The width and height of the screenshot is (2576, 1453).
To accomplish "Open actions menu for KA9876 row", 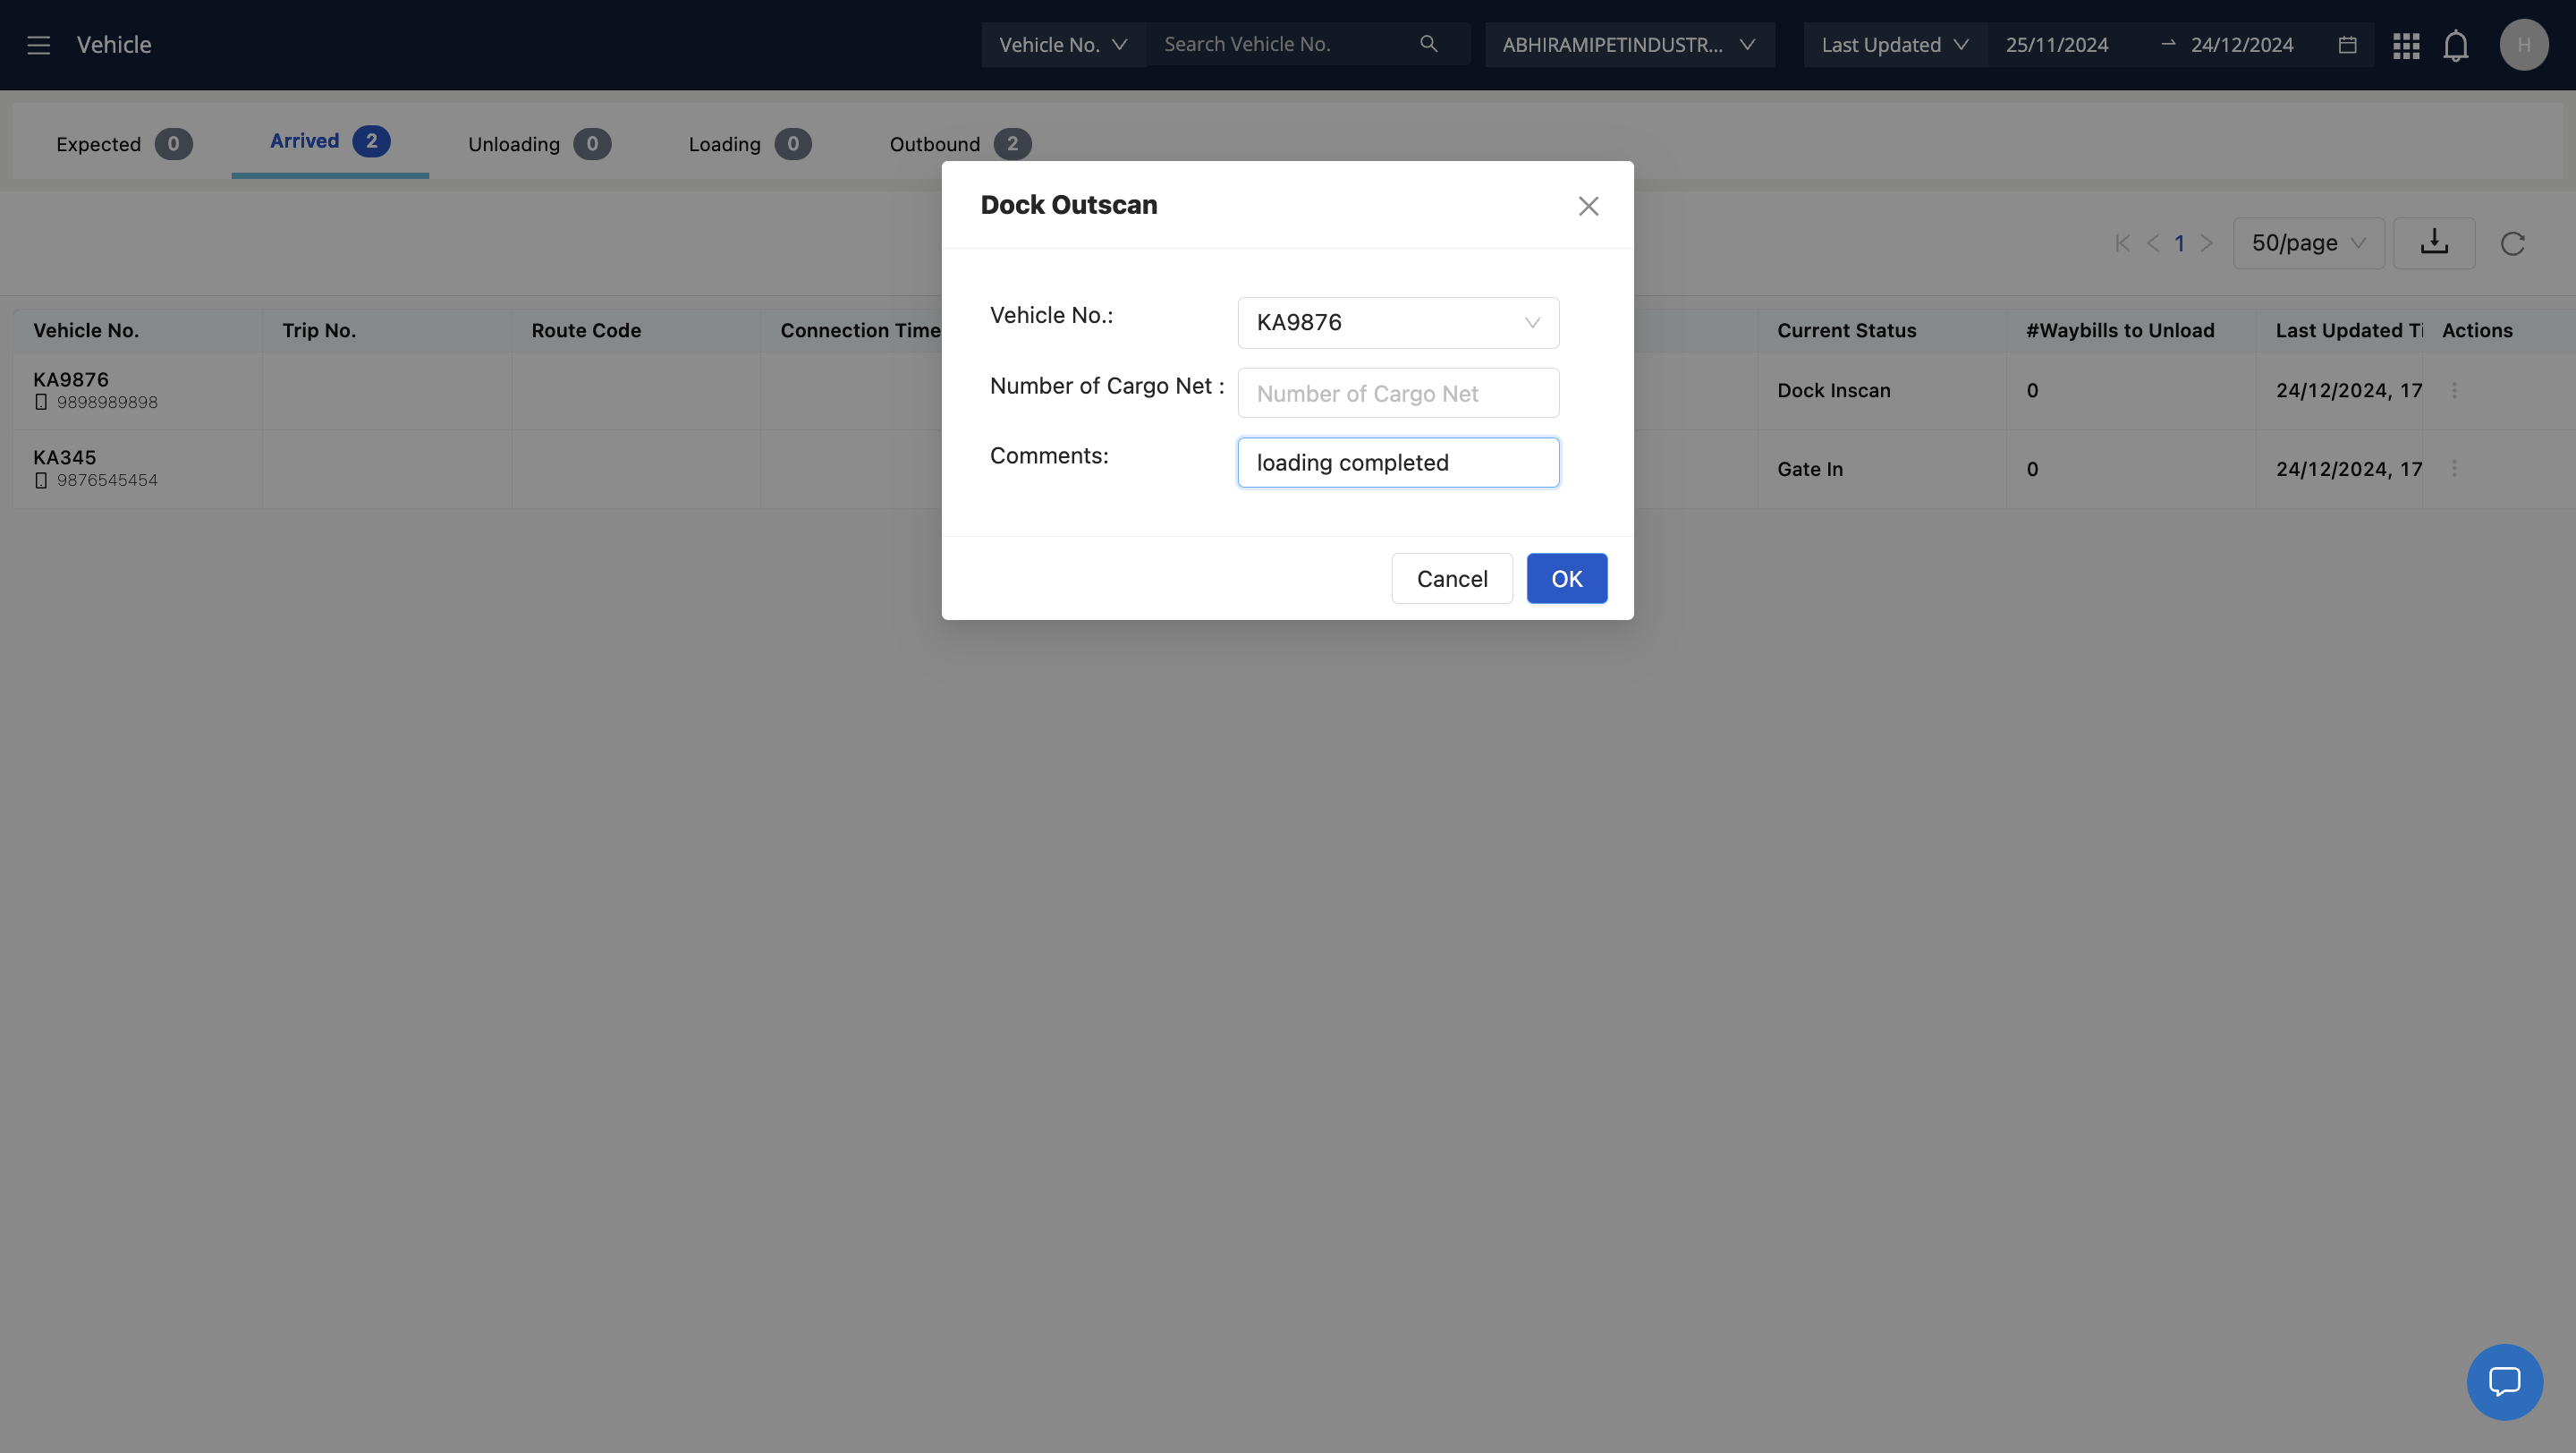I will (x=2454, y=390).
